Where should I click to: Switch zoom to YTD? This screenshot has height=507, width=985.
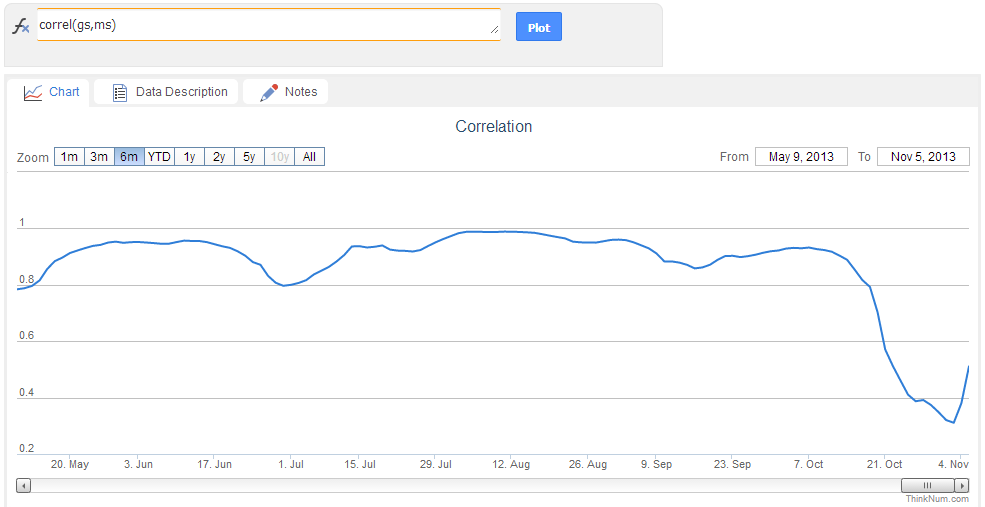pos(159,157)
